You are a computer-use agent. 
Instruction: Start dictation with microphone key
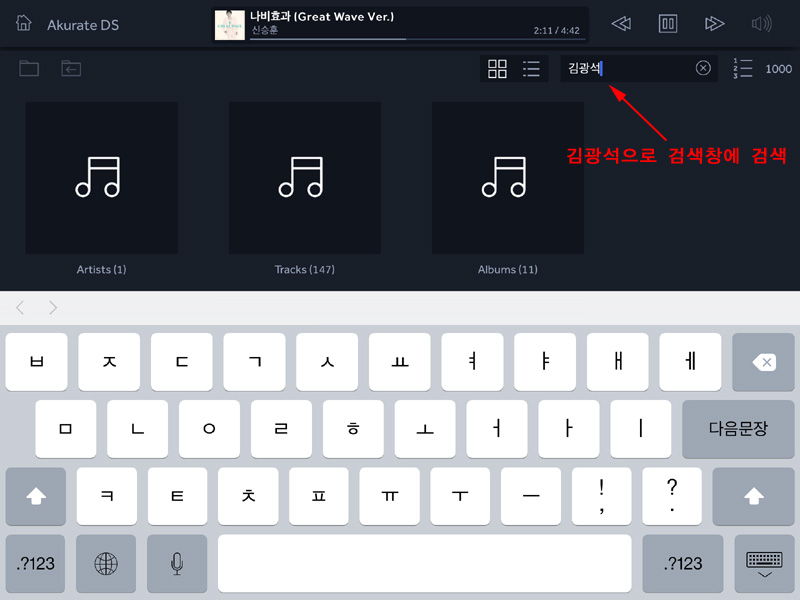coord(177,563)
